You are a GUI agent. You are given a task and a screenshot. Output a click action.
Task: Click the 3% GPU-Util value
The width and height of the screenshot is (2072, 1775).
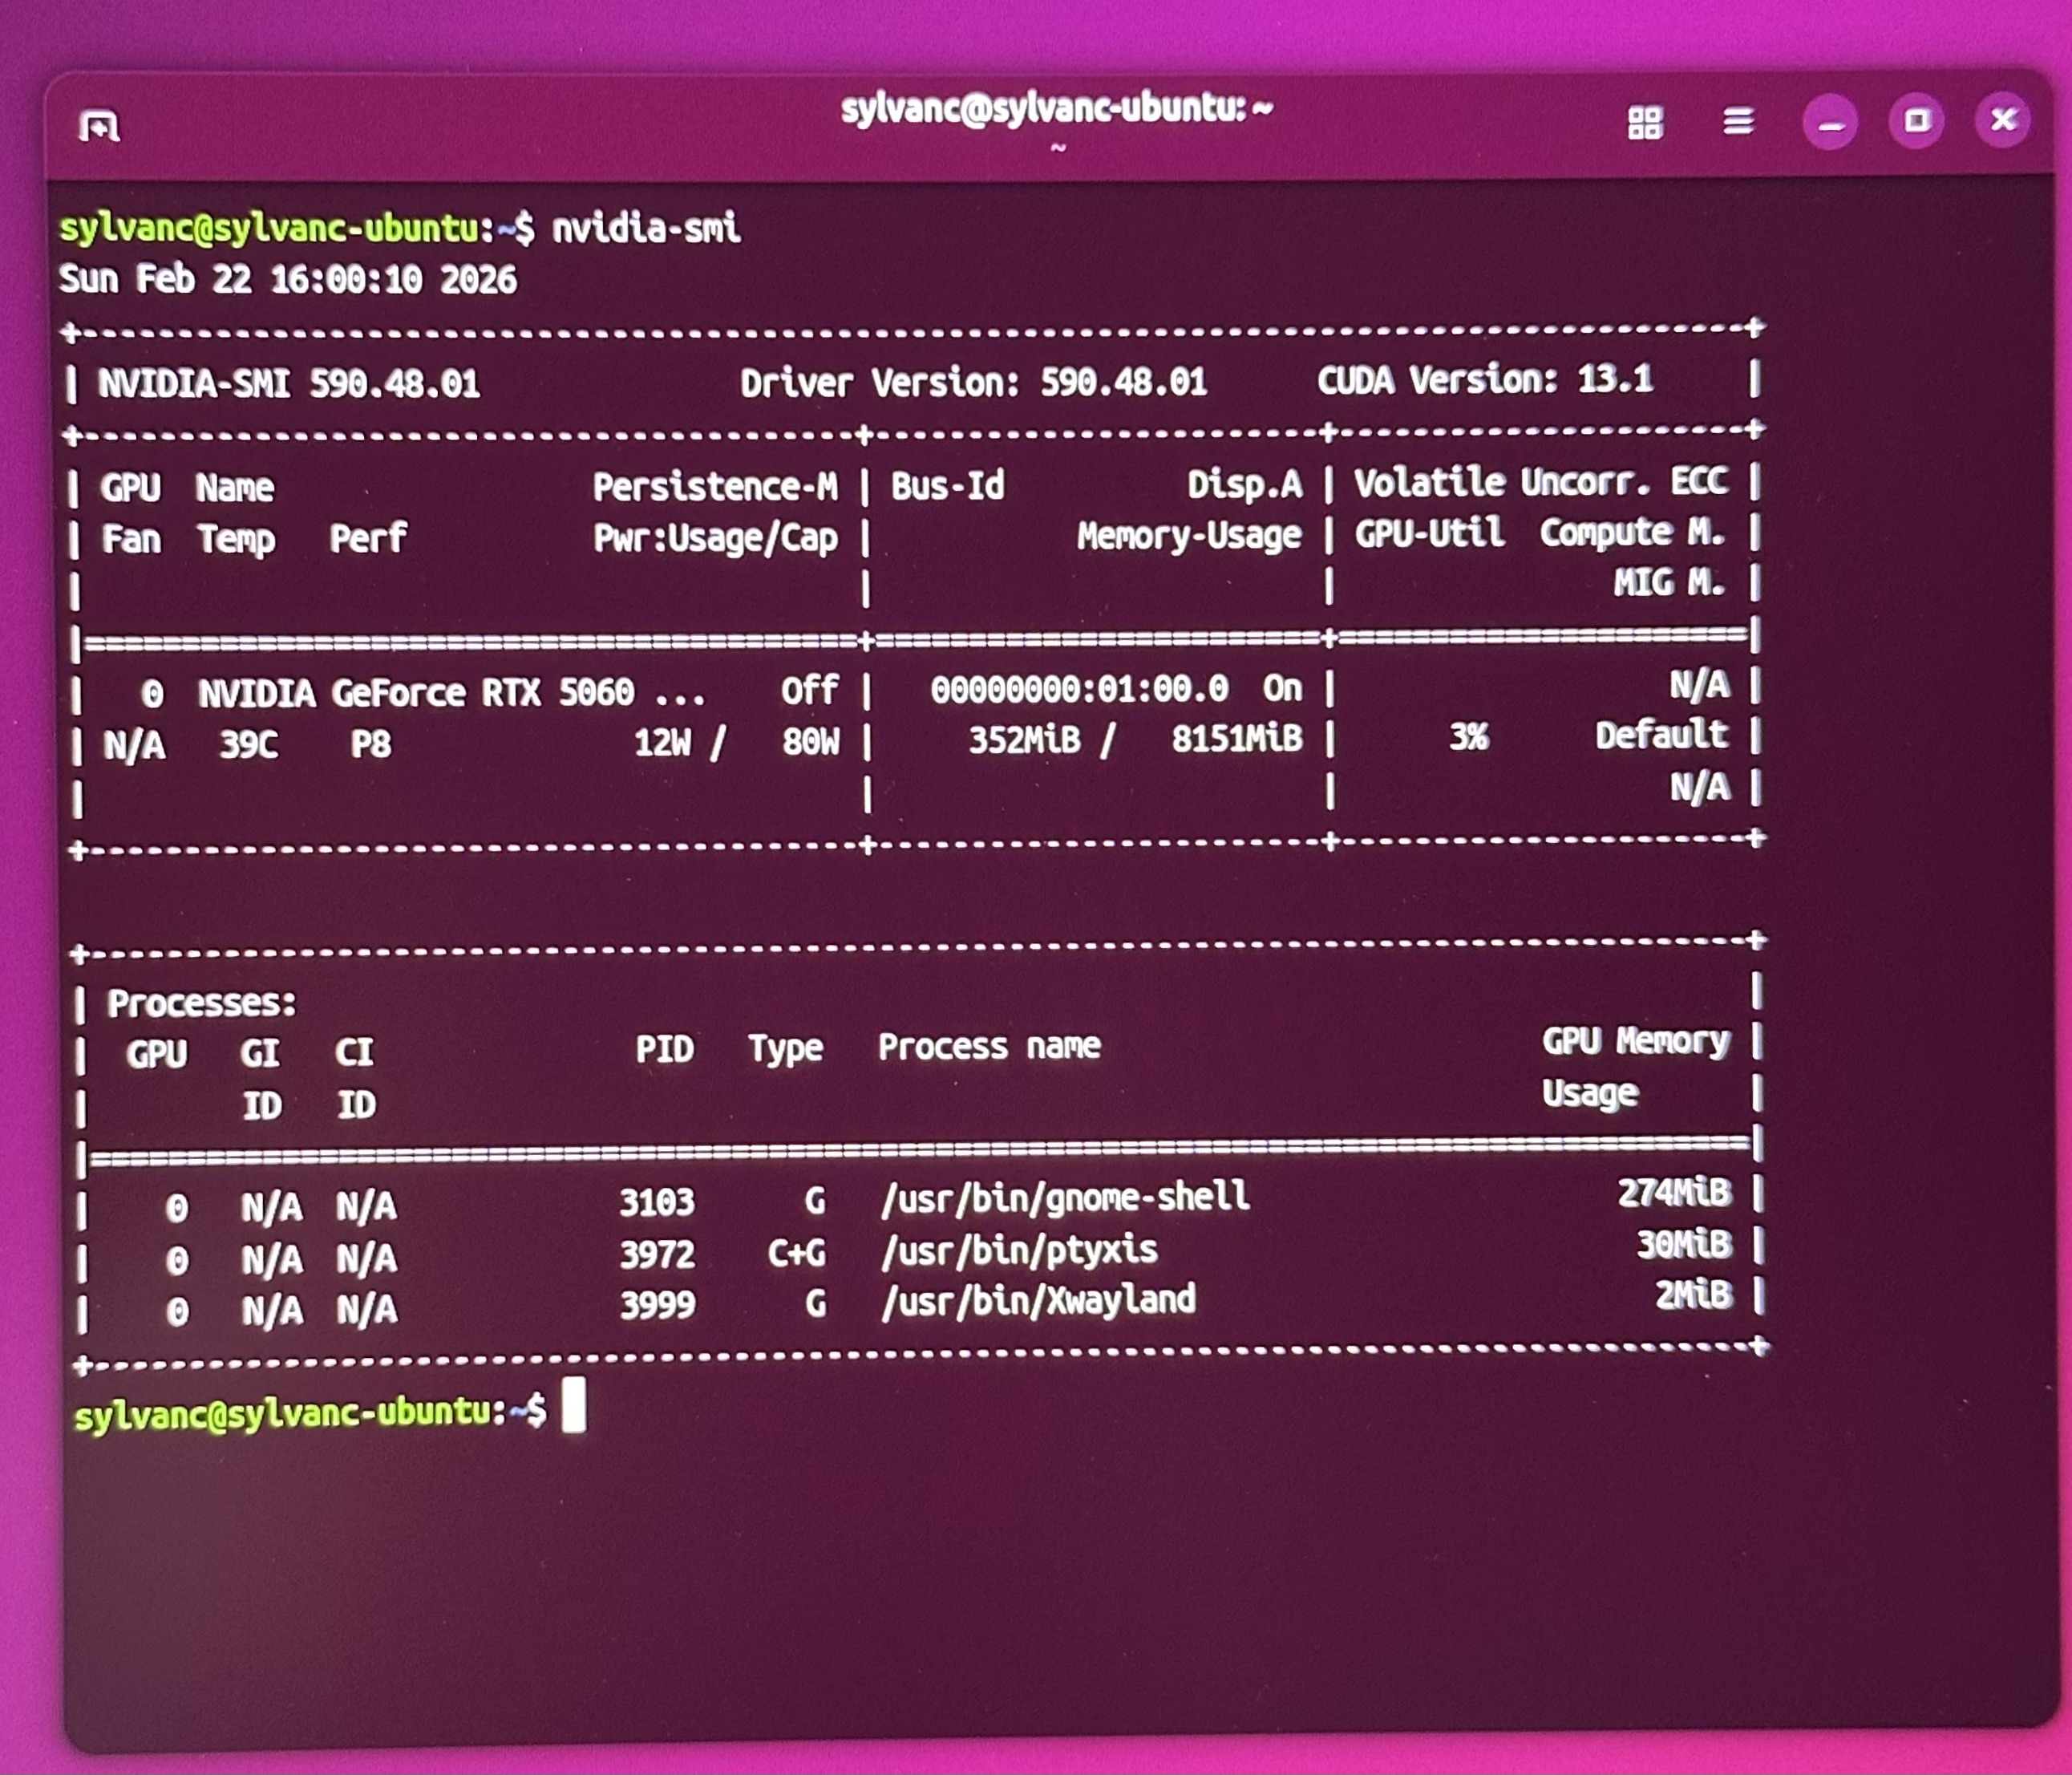pyautogui.click(x=1468, y=738)
